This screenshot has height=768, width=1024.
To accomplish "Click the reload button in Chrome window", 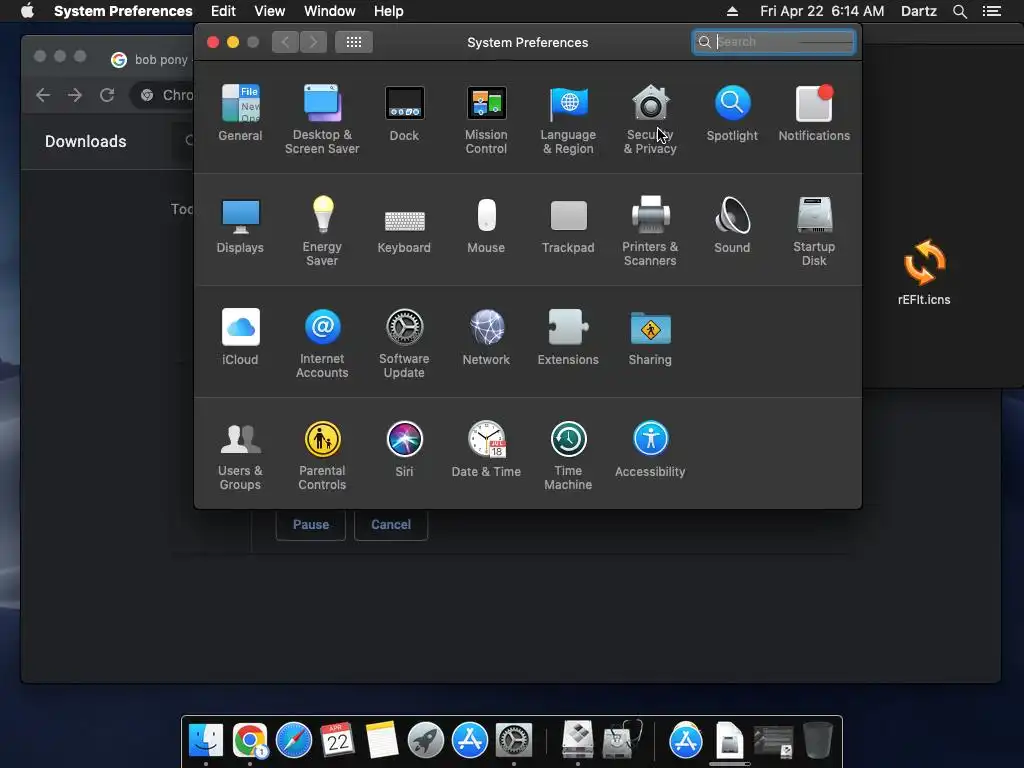I will click(x=107, y=95).
